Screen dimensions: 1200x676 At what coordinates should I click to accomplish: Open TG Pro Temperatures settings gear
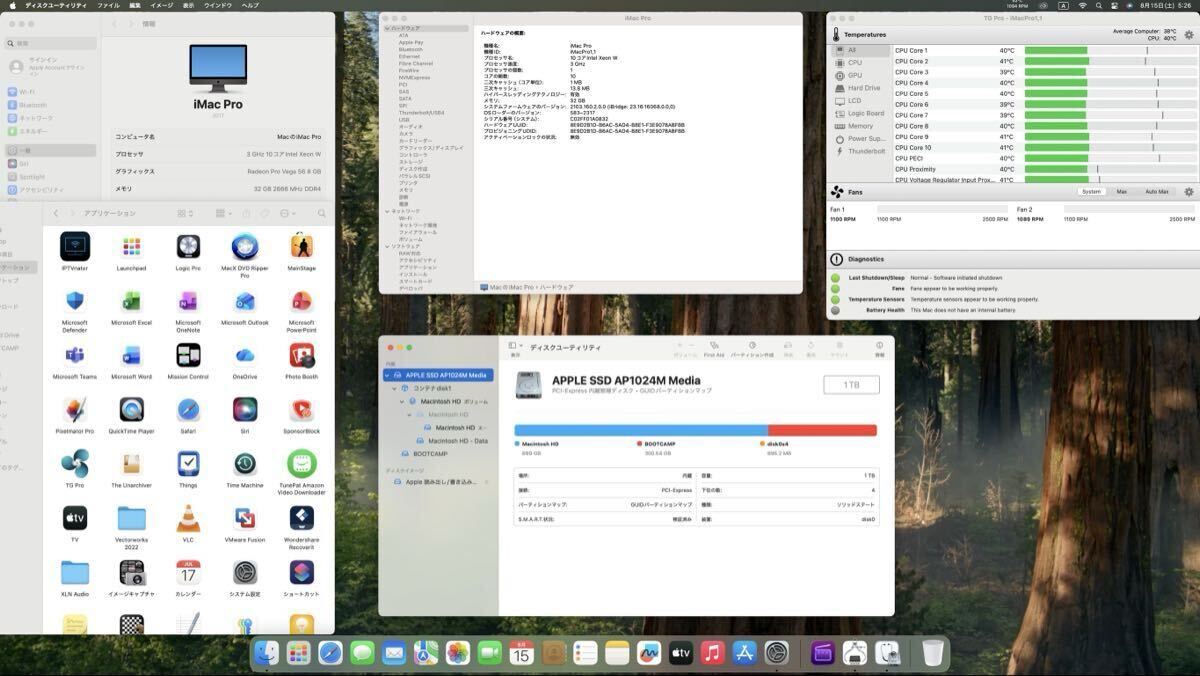point(1189,34)
